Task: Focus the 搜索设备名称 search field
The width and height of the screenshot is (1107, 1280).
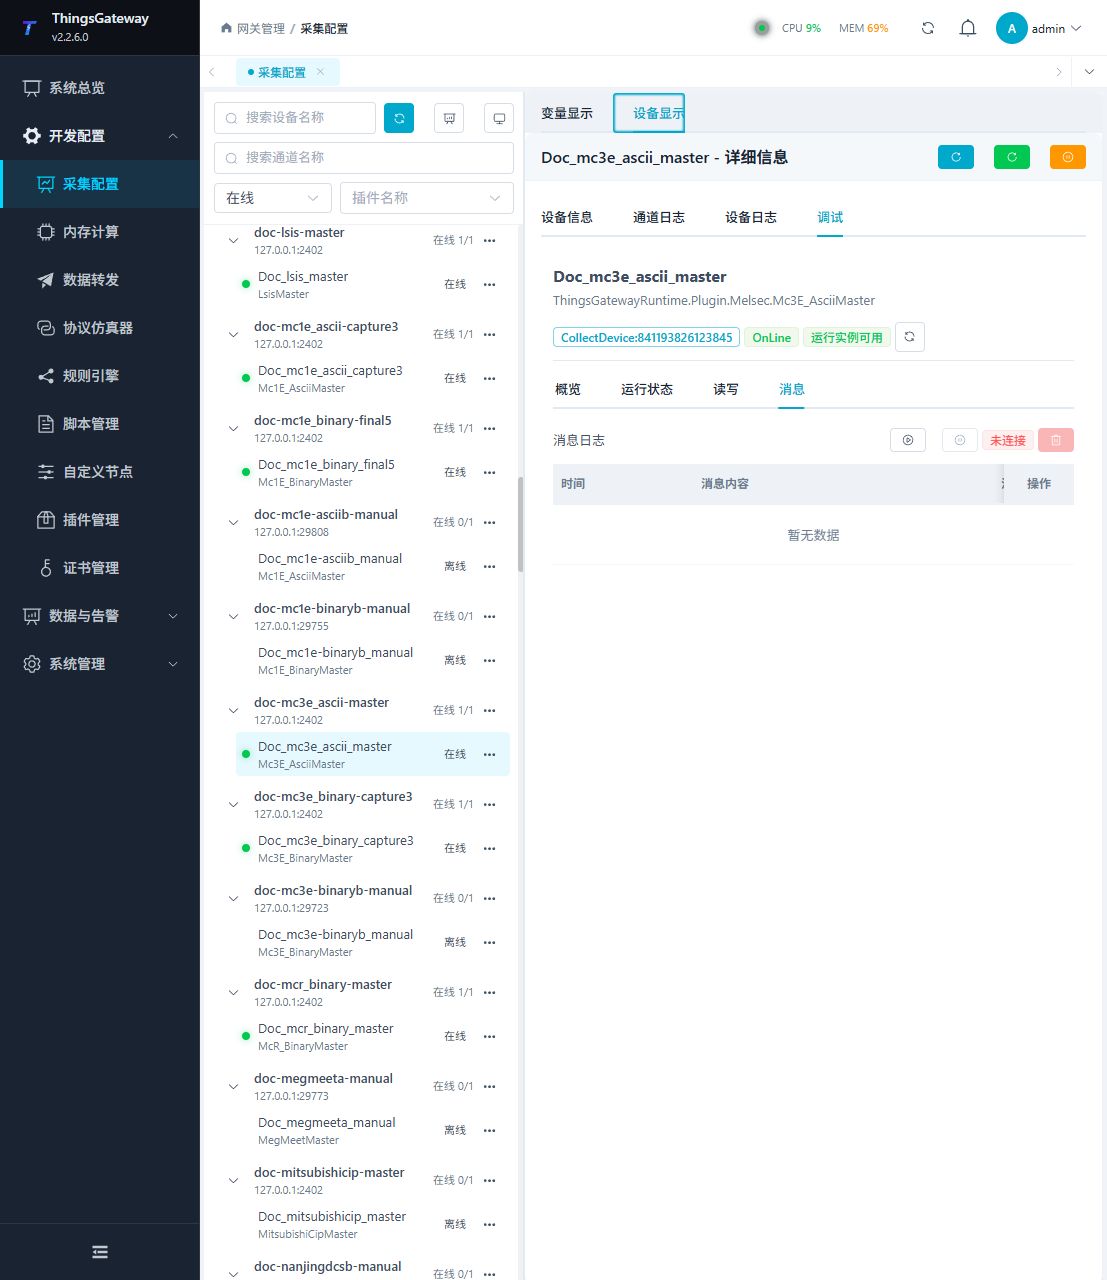Action: tap(295, 118)
